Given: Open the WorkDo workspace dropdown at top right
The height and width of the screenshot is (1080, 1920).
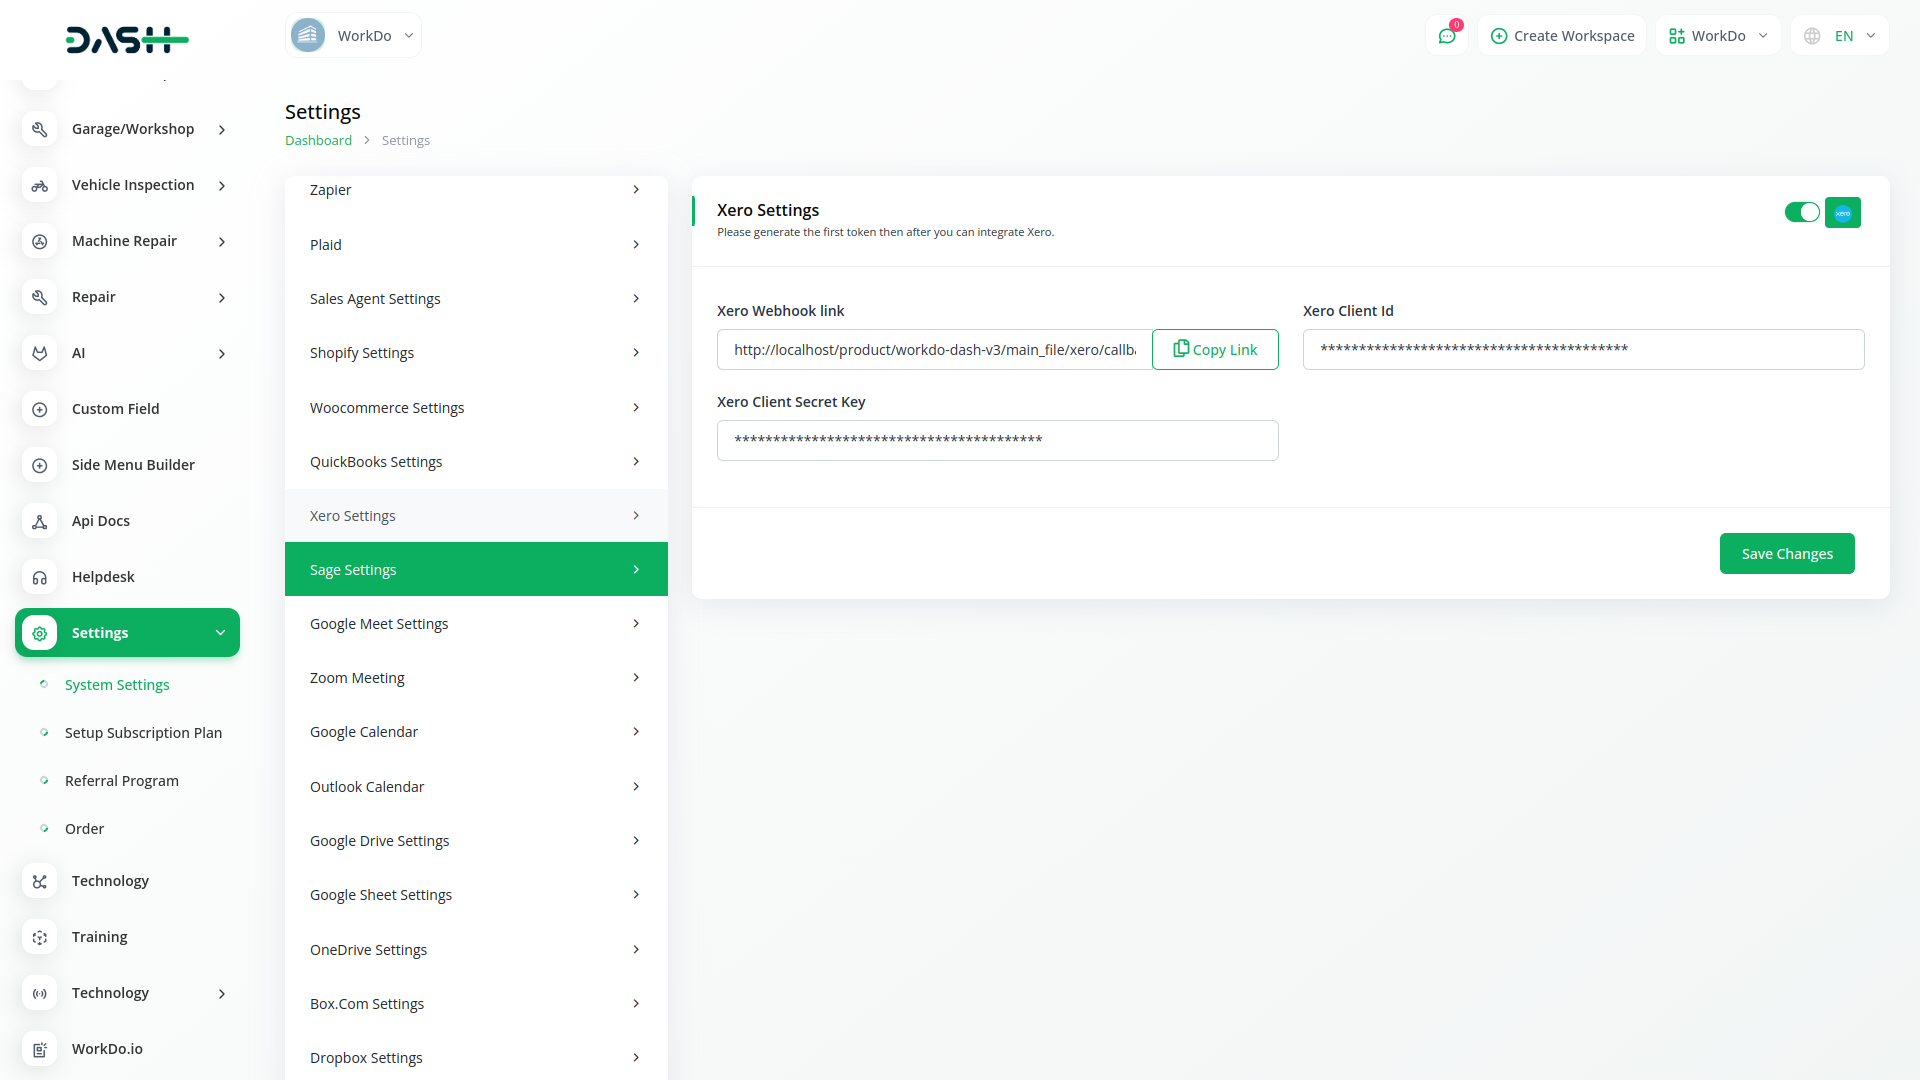Looking at the screenshot, I should (1718, 36).
